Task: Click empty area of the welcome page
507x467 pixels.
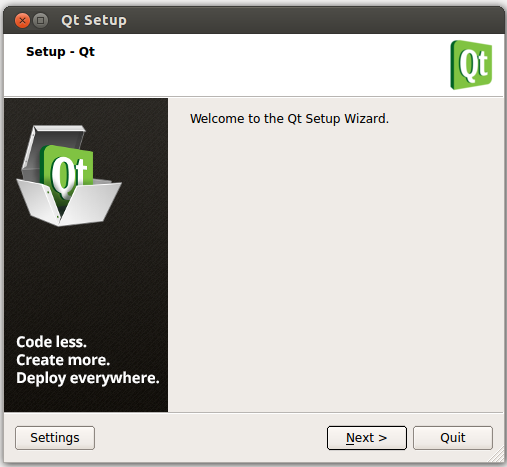Action: pos(335,267)
